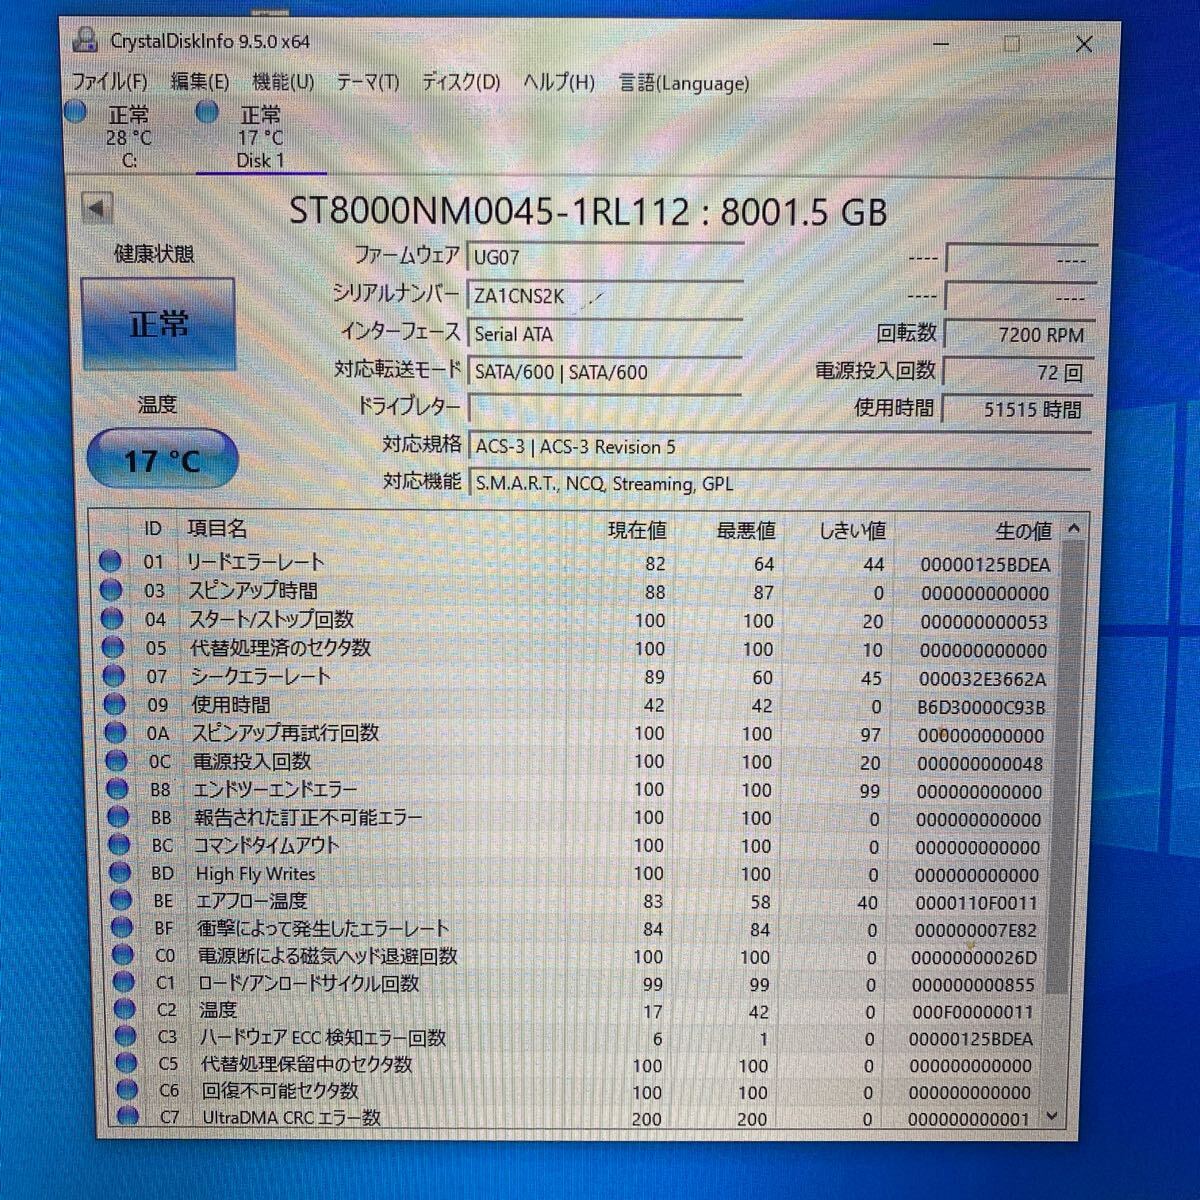Click the 最悪値 column header
Image resolution: width=1200 pixels, height=1200 pixels.
(746, 530)
